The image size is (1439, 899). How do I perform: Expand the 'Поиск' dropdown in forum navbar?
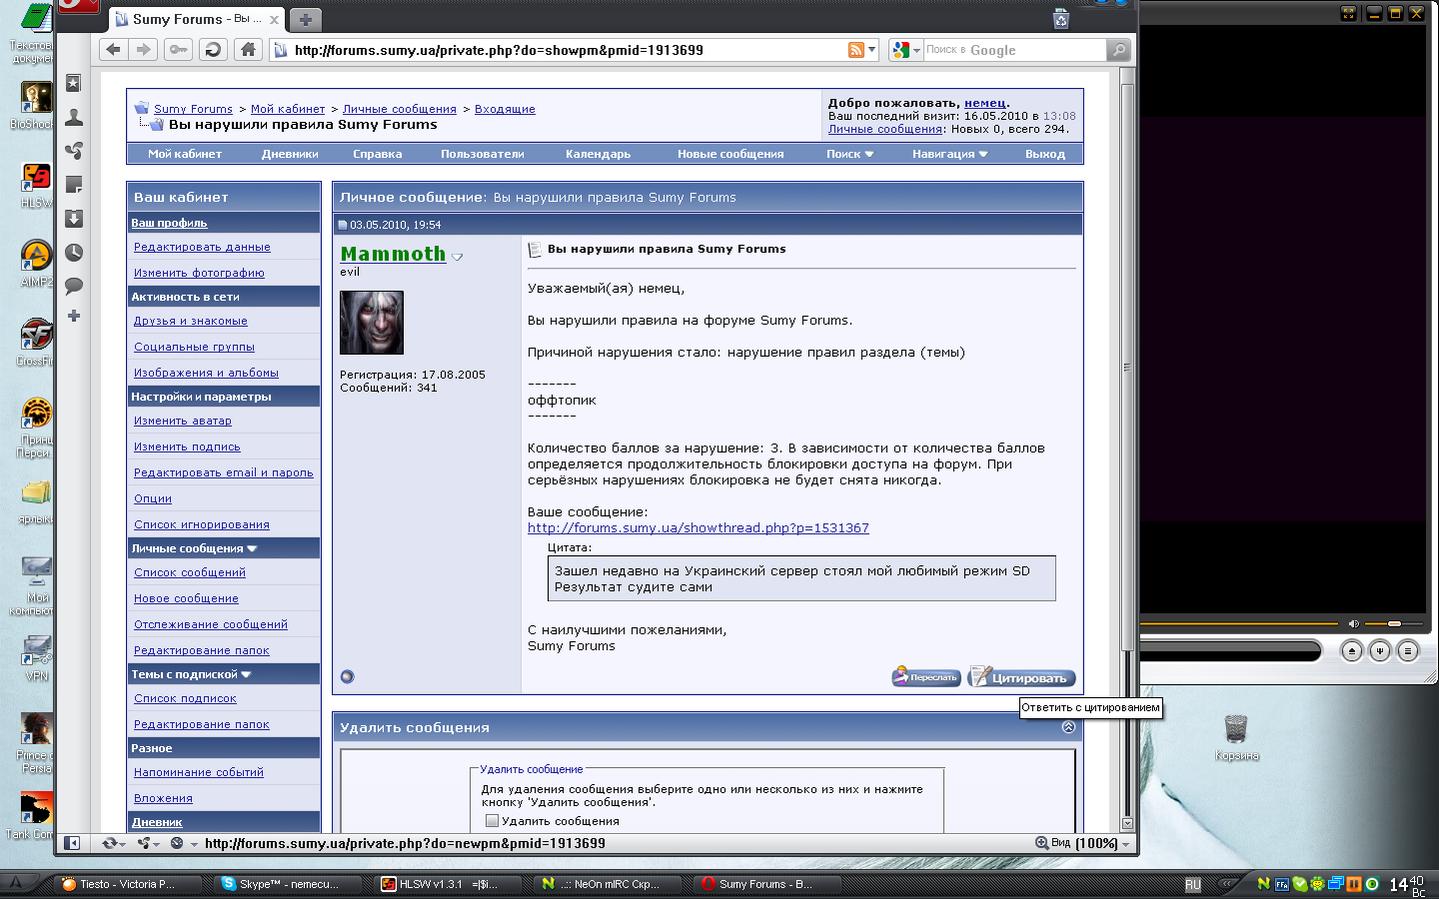(849, 154)
